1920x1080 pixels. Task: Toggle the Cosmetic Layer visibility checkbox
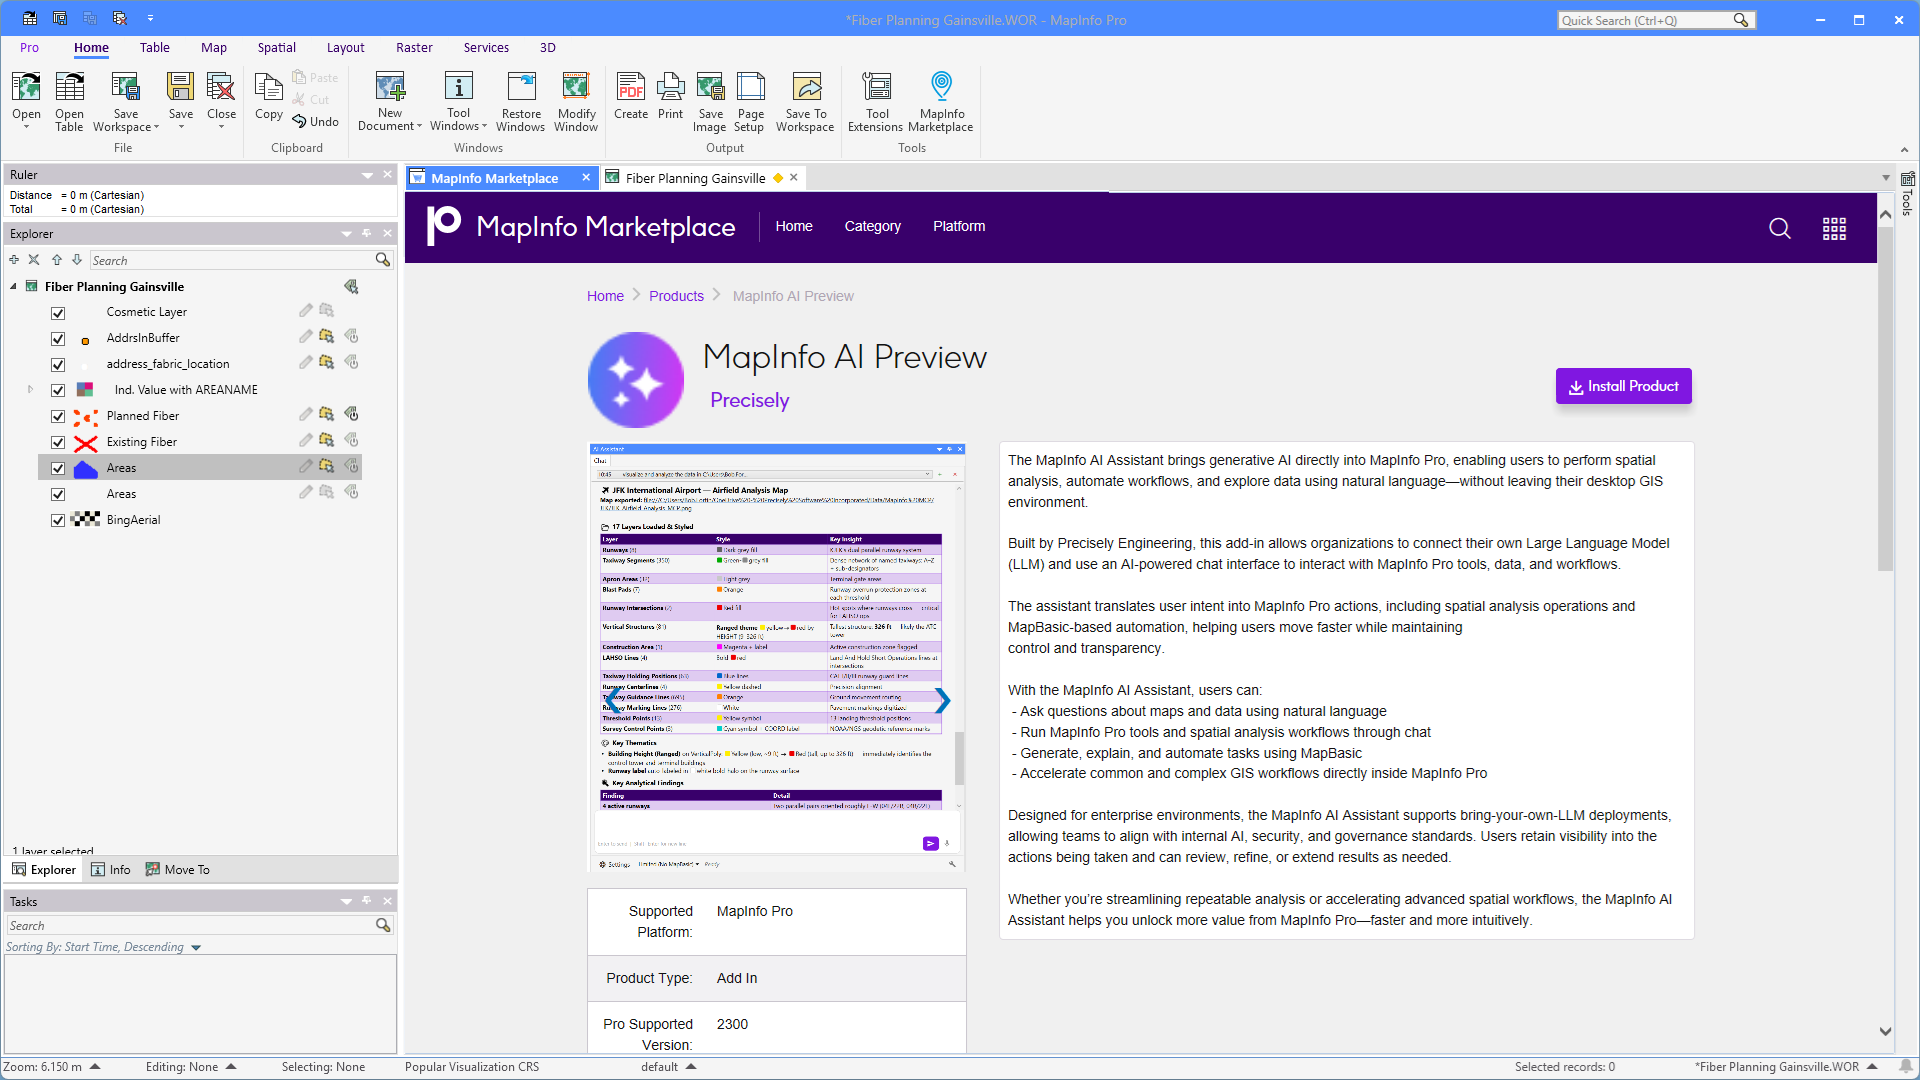click(58, 312)
